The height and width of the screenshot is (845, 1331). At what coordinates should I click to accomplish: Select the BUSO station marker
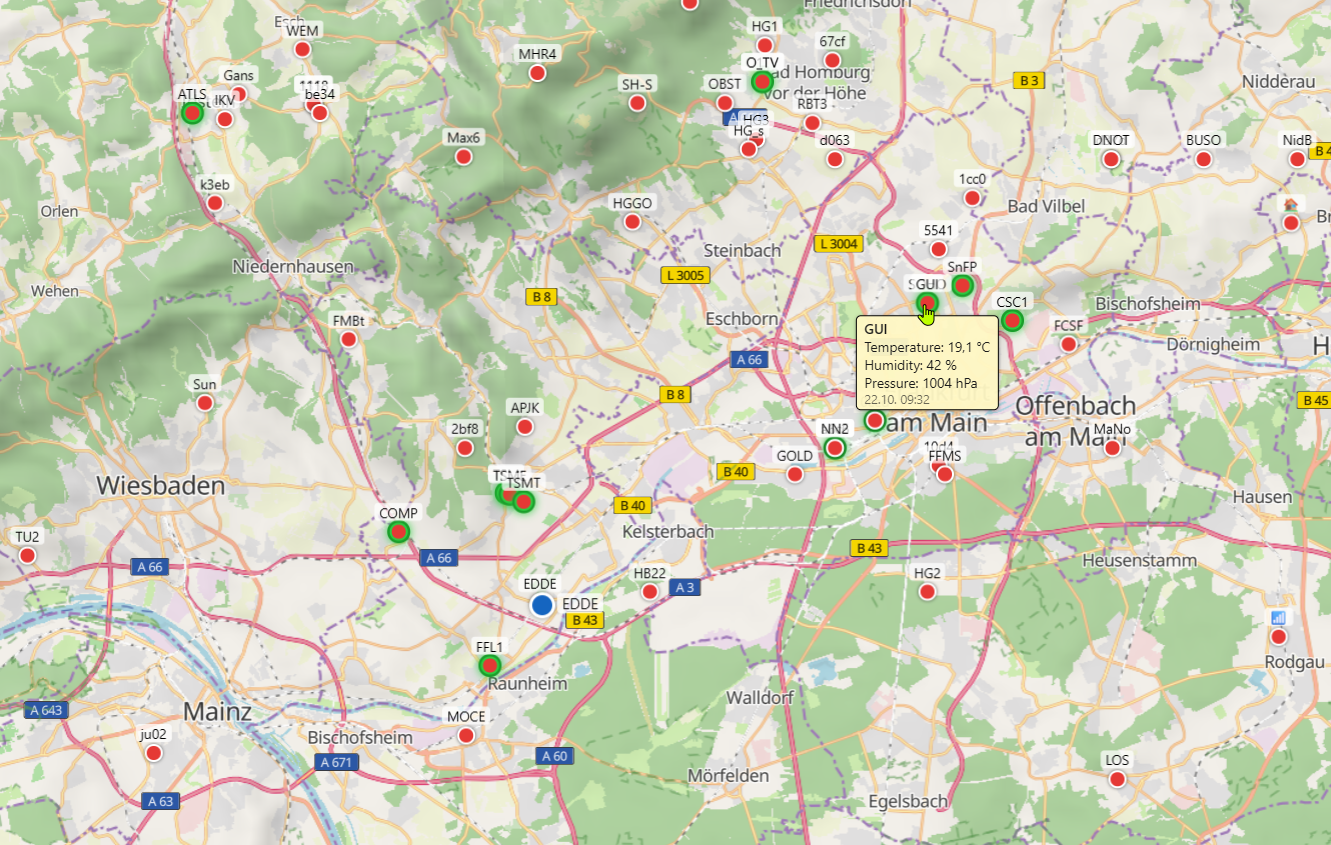[x=1203, y=159]
